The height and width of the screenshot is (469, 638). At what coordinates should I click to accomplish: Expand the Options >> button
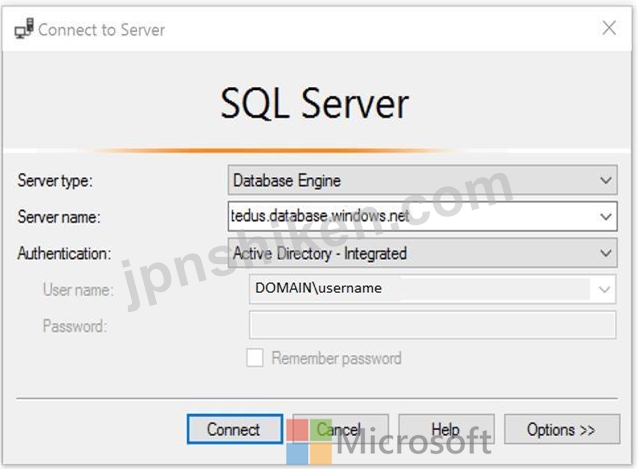[x=562, y=429]
